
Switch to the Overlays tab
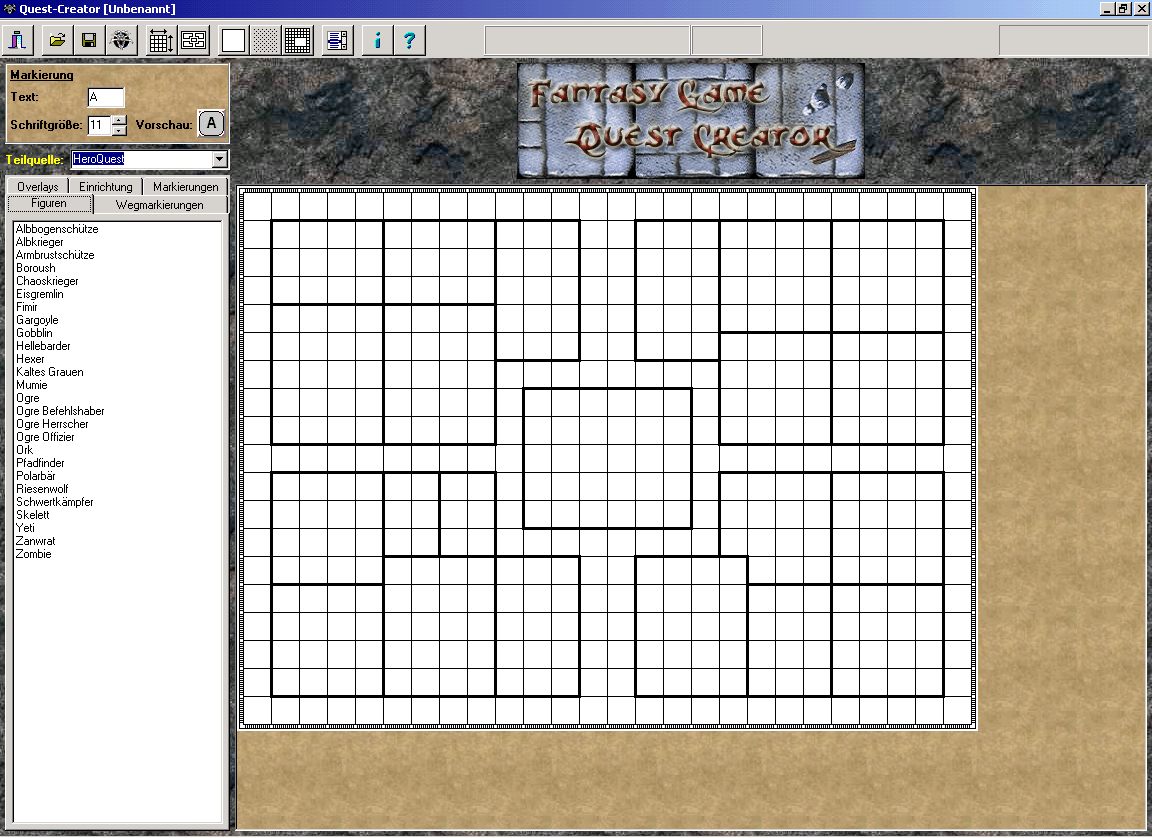[x=37, y=187]
